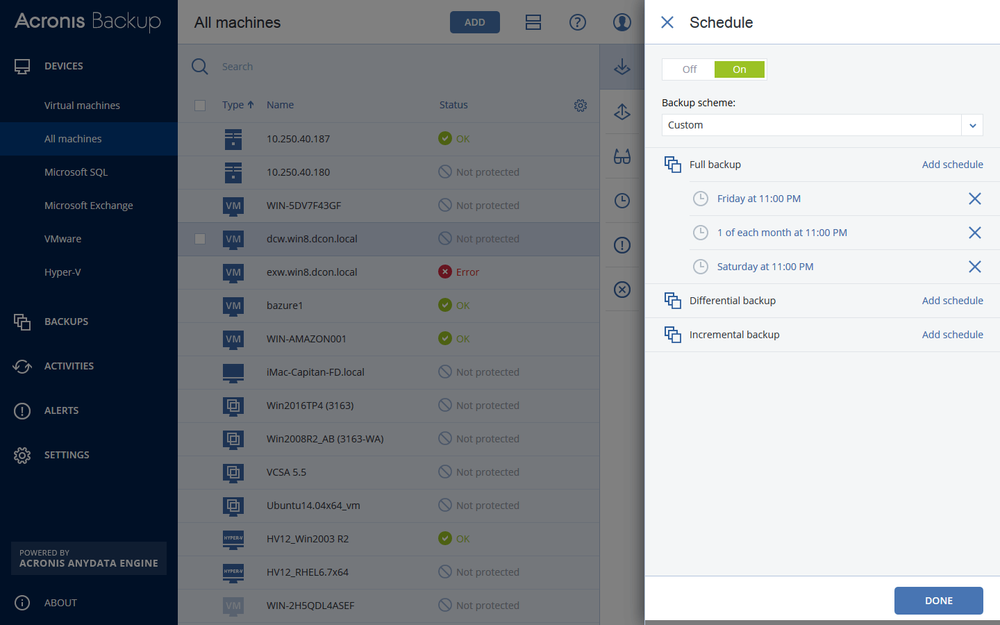Open the user account icon
The image size is (1000, 625).
pos(622,22)
